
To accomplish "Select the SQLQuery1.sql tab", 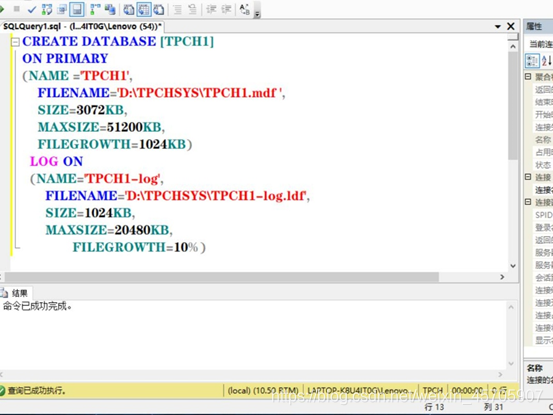I will 82,26.
